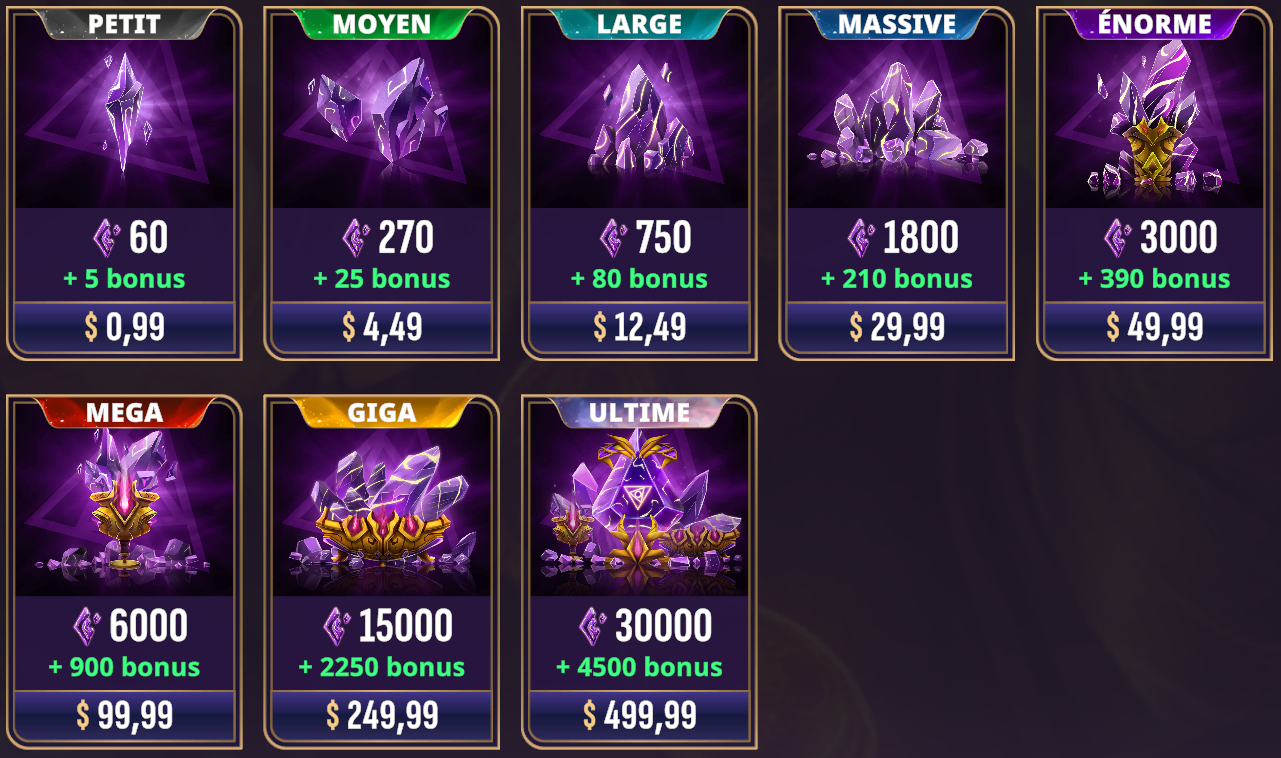Viewport: 1281px width, 758px height.
Task: Buy the Moyen pack for $4,49
Action: 382,327
